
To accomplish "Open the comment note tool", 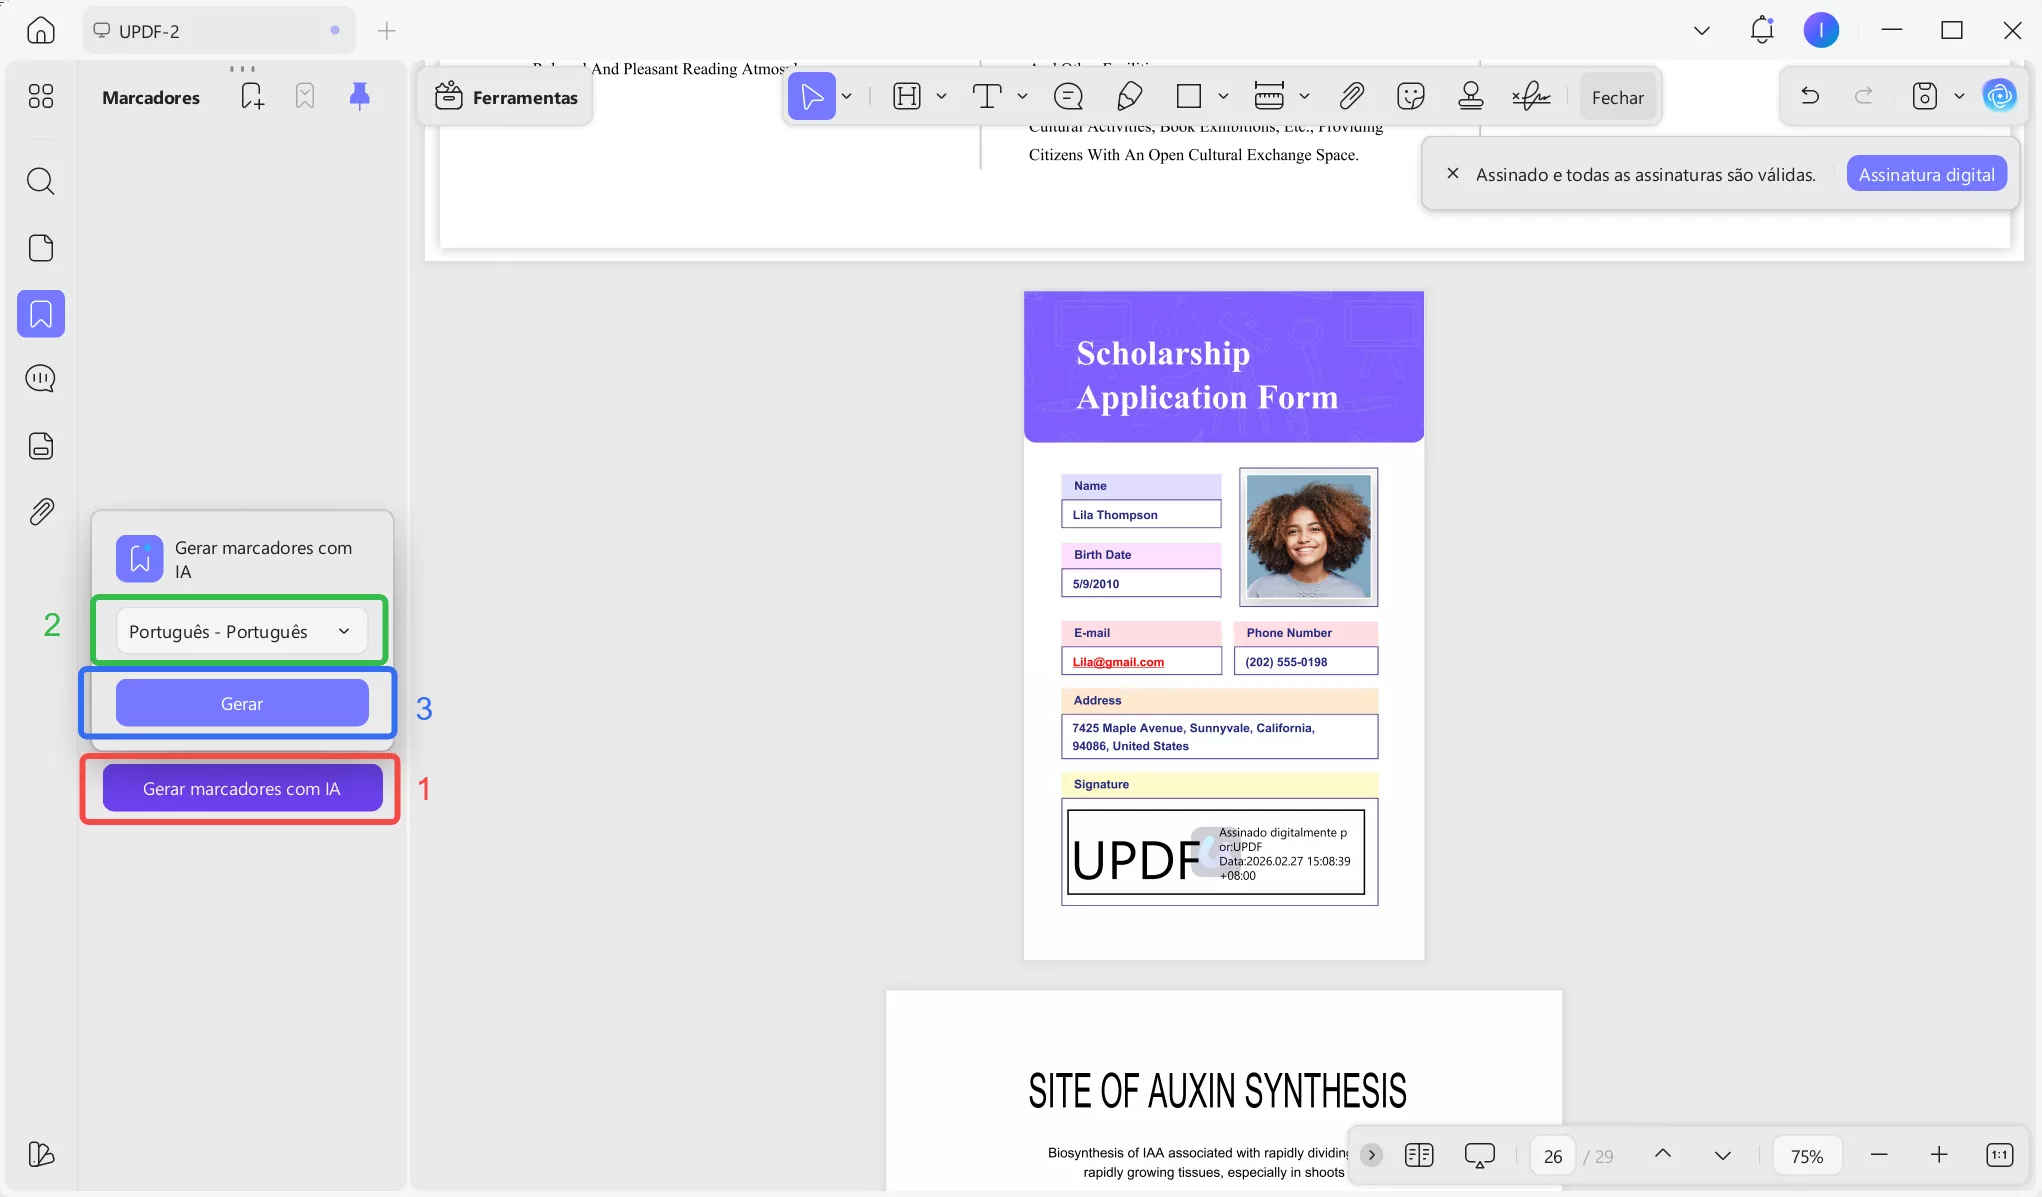I will [1068, 96].
